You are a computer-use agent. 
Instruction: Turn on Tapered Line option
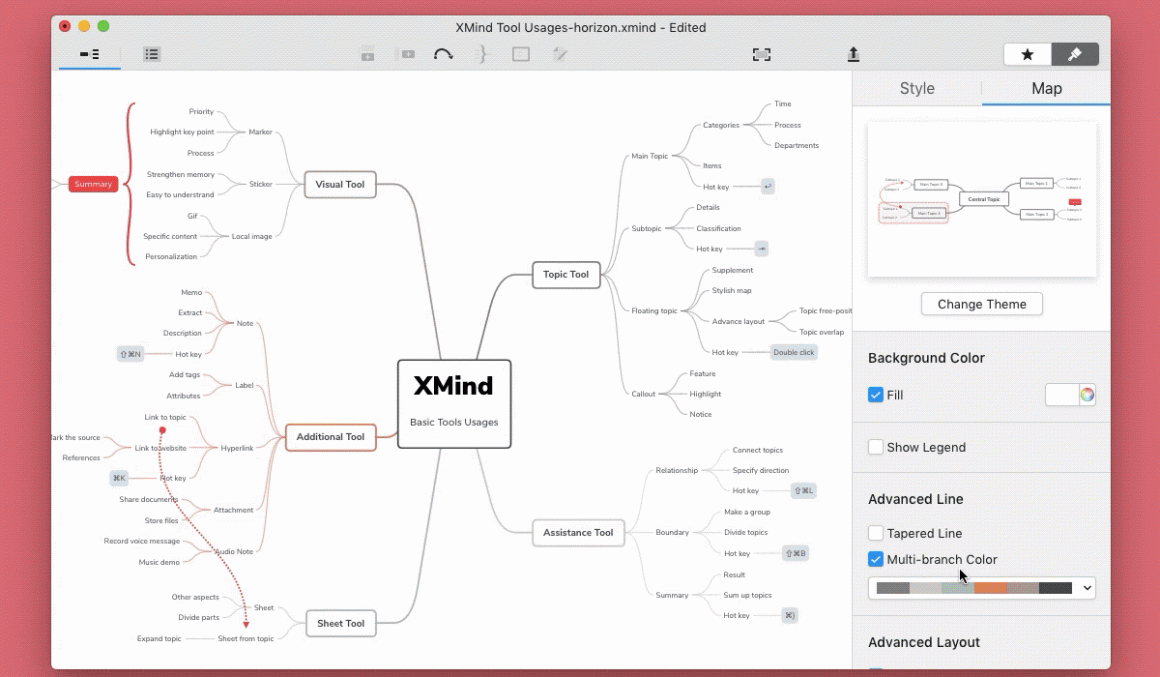tap(876, 533)
